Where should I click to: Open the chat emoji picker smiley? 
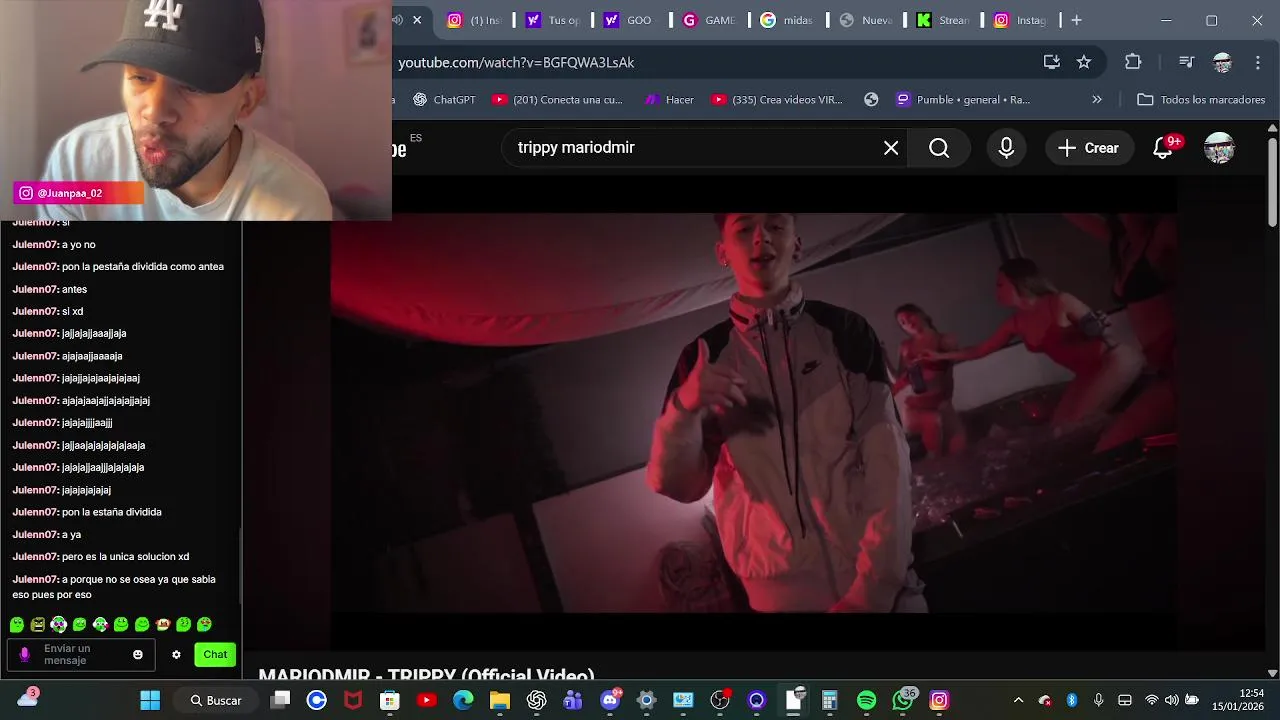(138, 655)
